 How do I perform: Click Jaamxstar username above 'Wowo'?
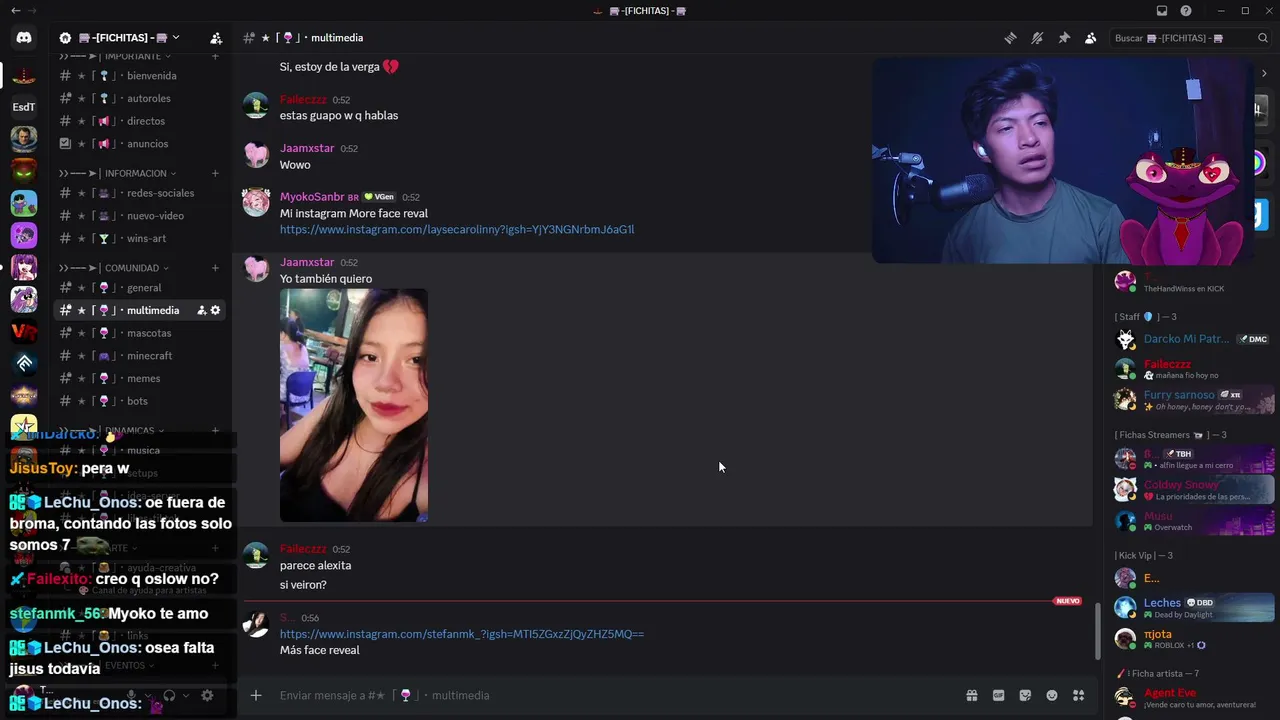click(307, 148)
